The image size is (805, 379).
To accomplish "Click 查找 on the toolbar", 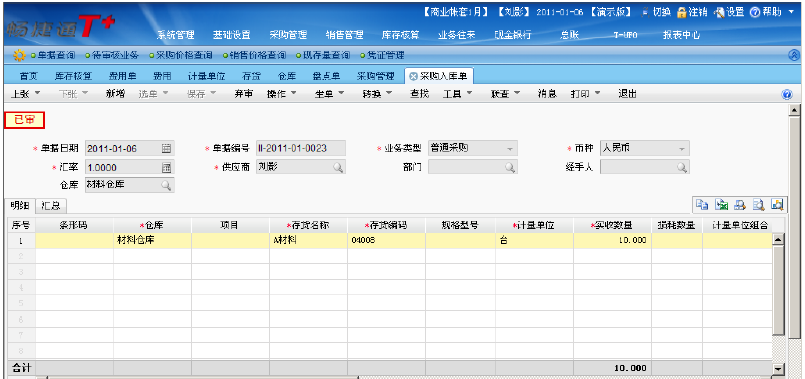I will 419,94.
